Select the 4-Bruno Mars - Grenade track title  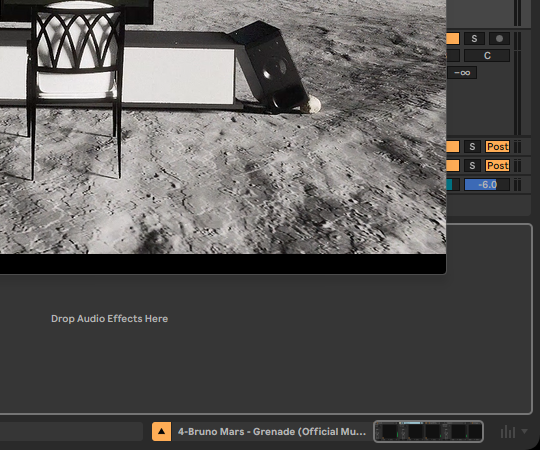272,431
